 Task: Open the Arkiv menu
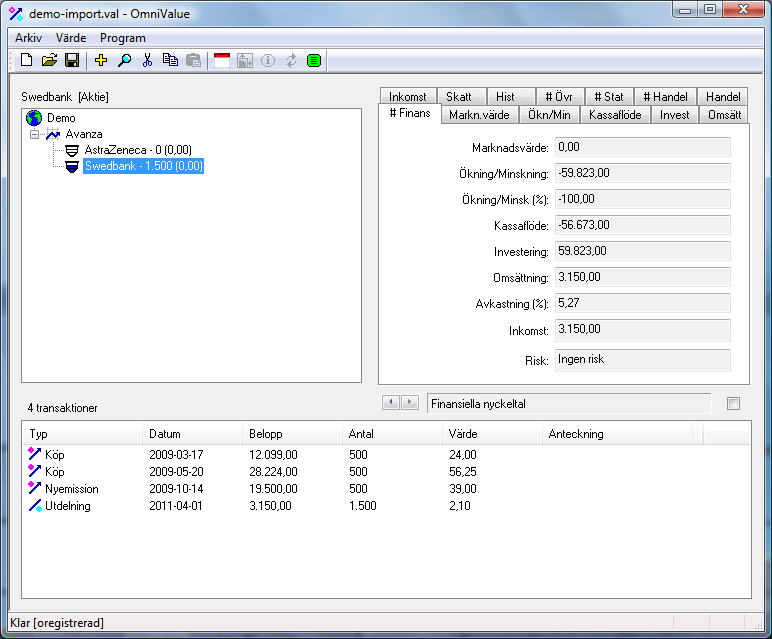tap(29, 38)
